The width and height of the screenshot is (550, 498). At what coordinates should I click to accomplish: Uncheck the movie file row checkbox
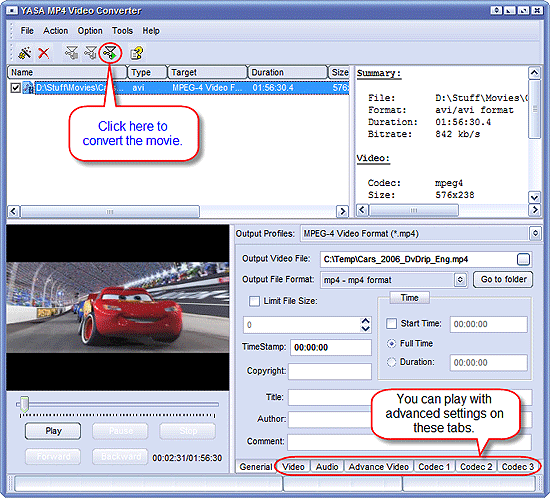click(x=15, y=87)
